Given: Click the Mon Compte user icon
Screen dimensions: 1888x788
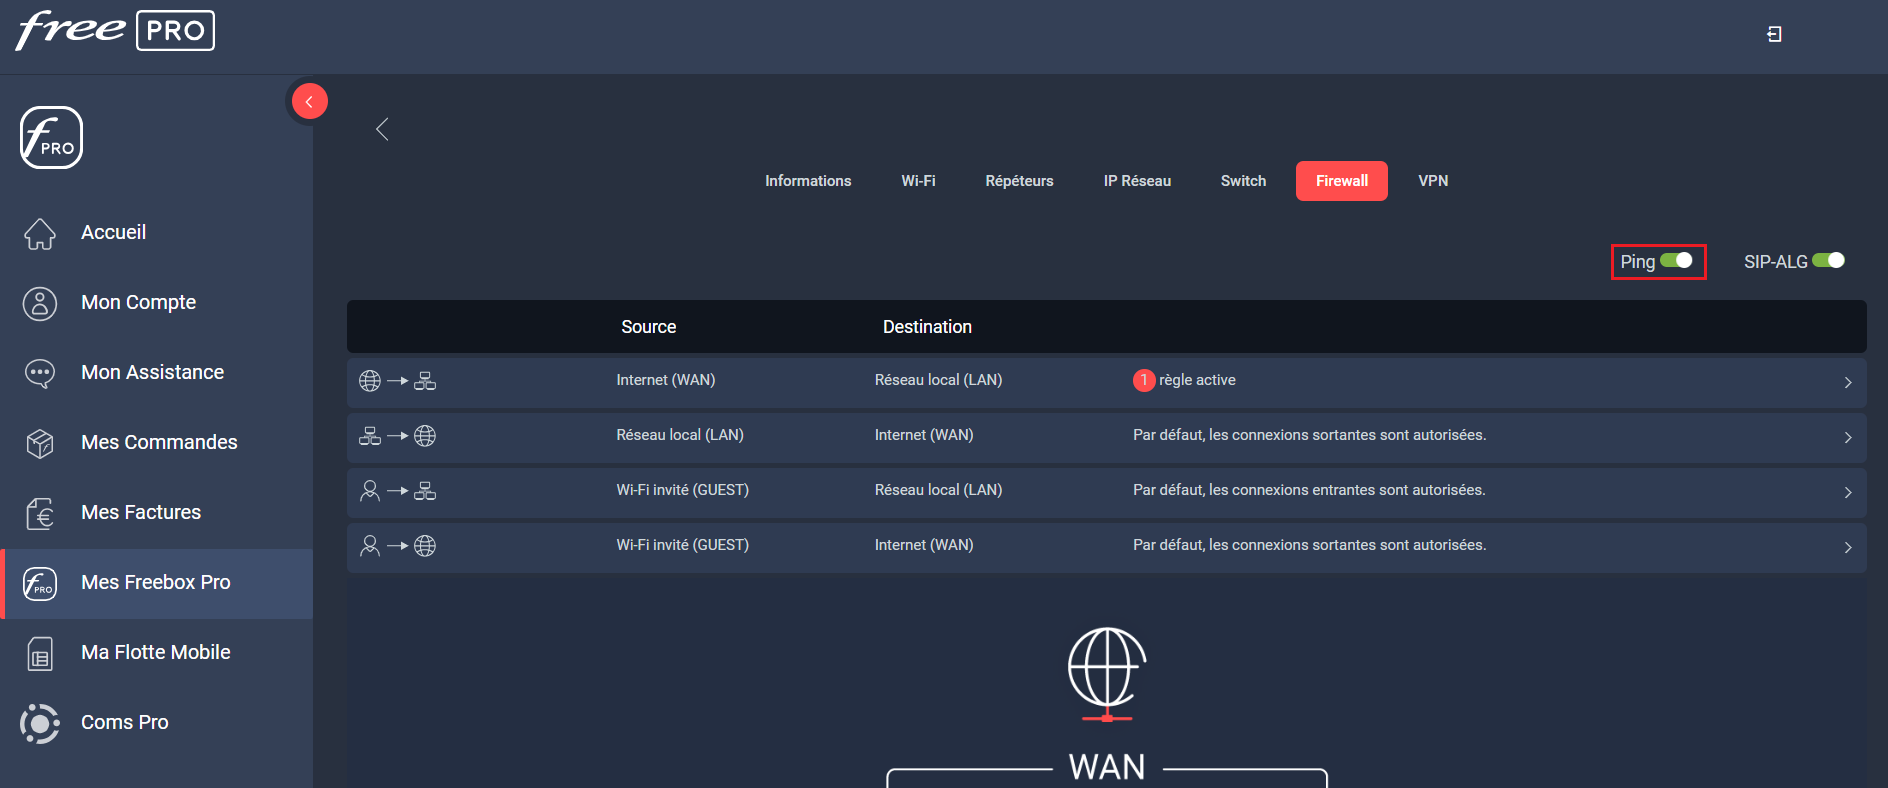Looking at the screenshot, I should pyautogui.click(x=40, y=303).
